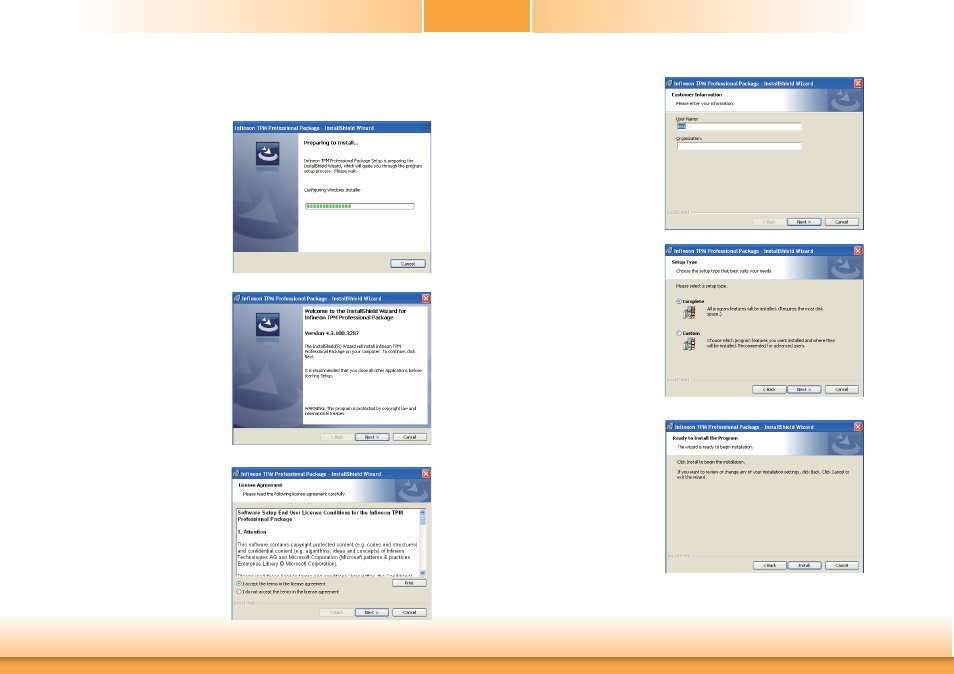Click scroll up arrow in license text box

[x=421, y=512]
